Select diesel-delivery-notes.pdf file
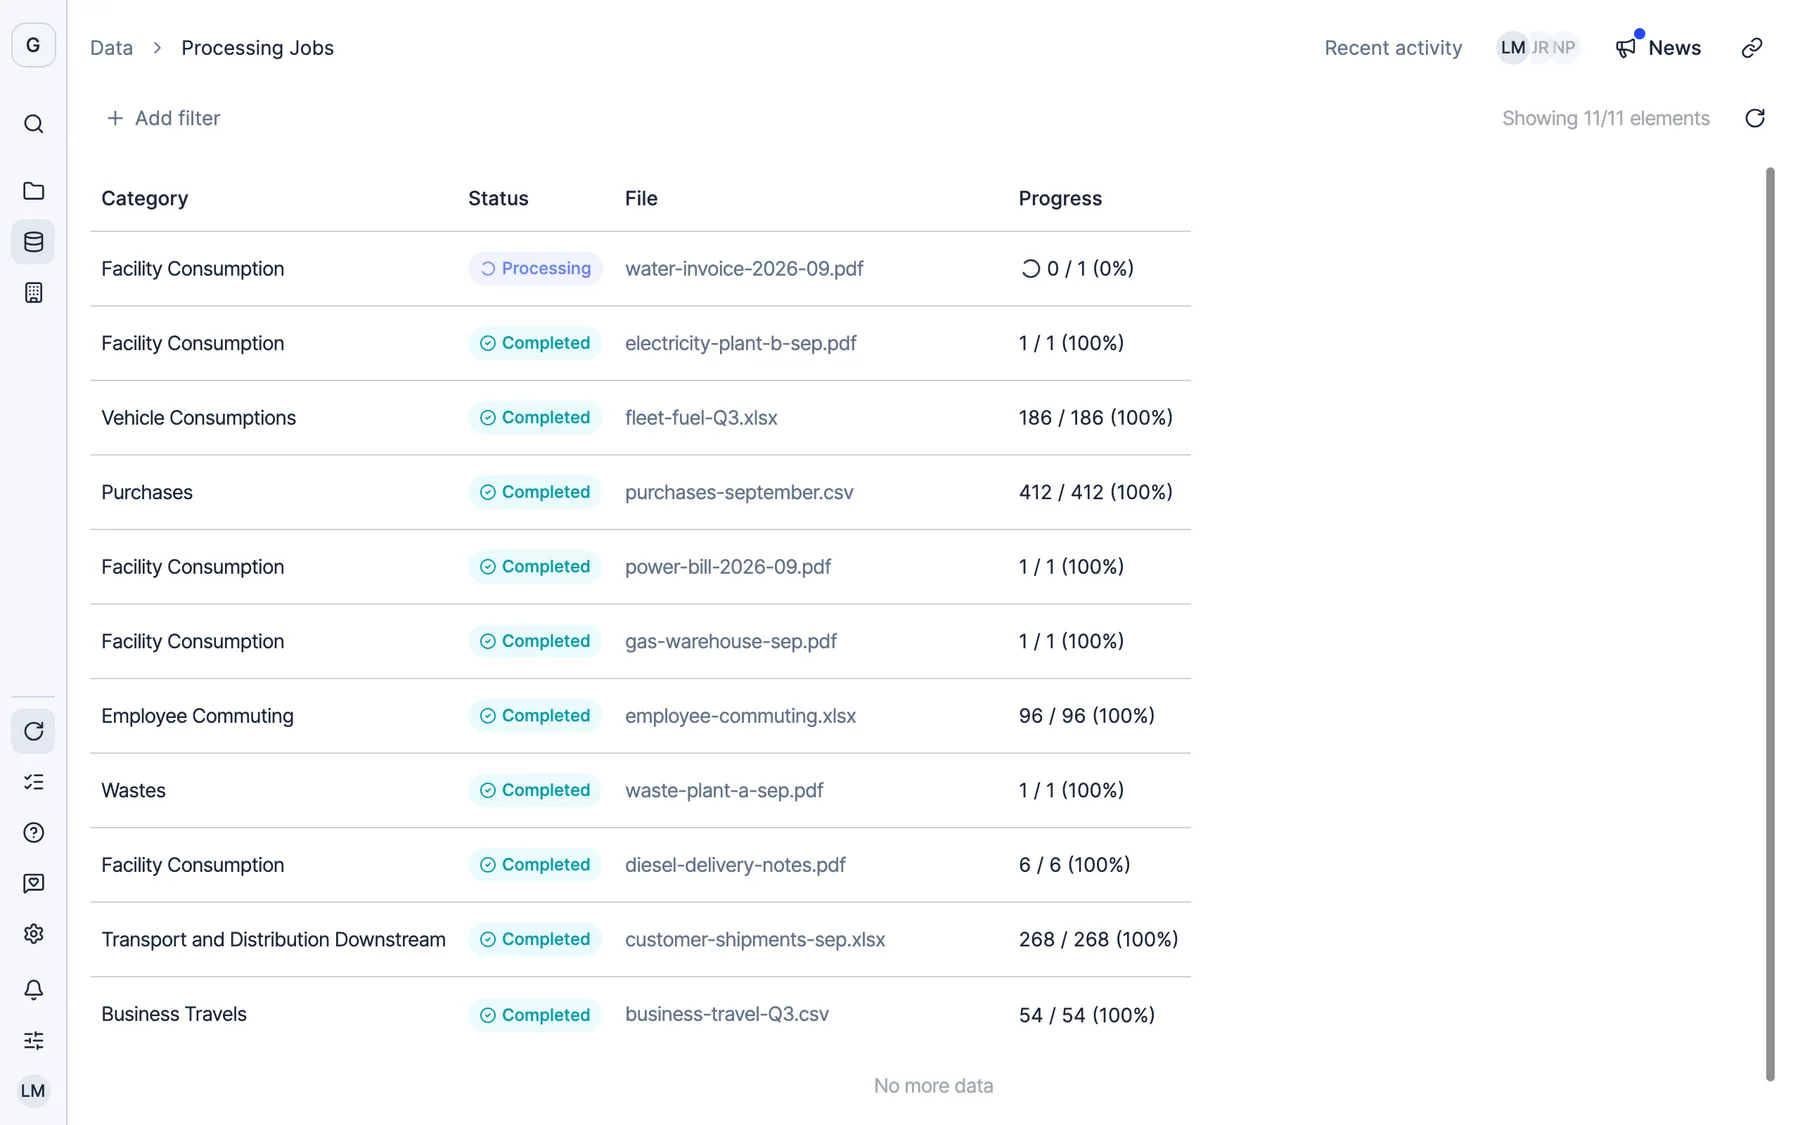The width and height of the screenshot is (1800, 1125). (x=735, y=865)
